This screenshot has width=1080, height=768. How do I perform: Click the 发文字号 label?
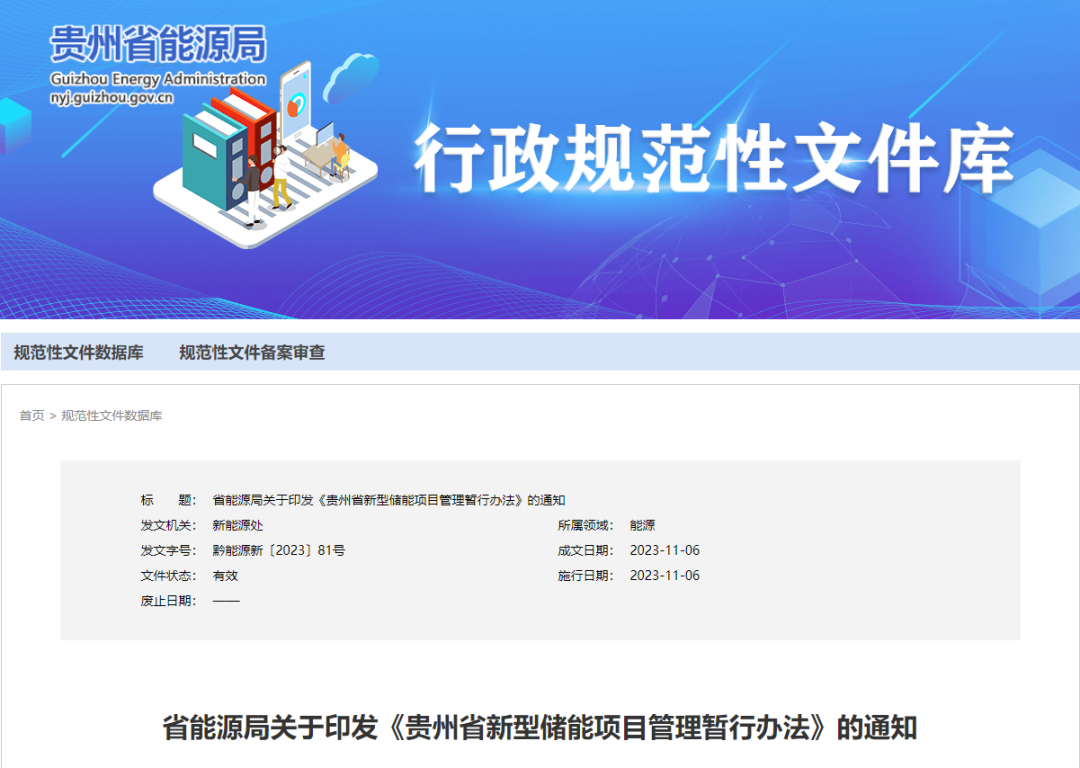coord(168,550)
